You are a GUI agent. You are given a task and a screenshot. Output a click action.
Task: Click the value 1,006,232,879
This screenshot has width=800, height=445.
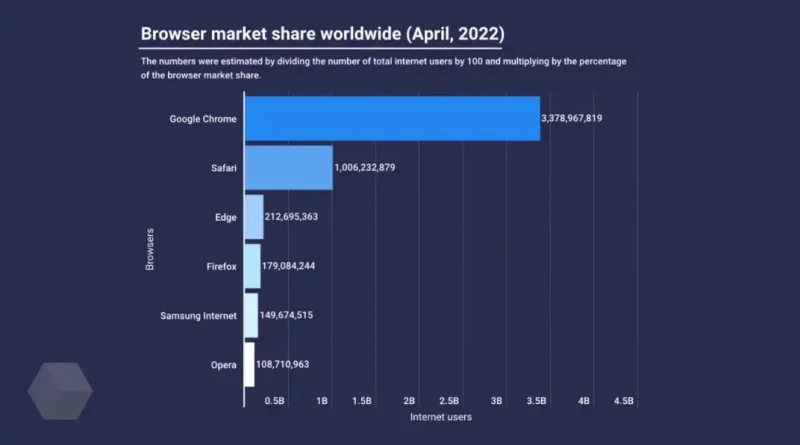click(365, 167)
